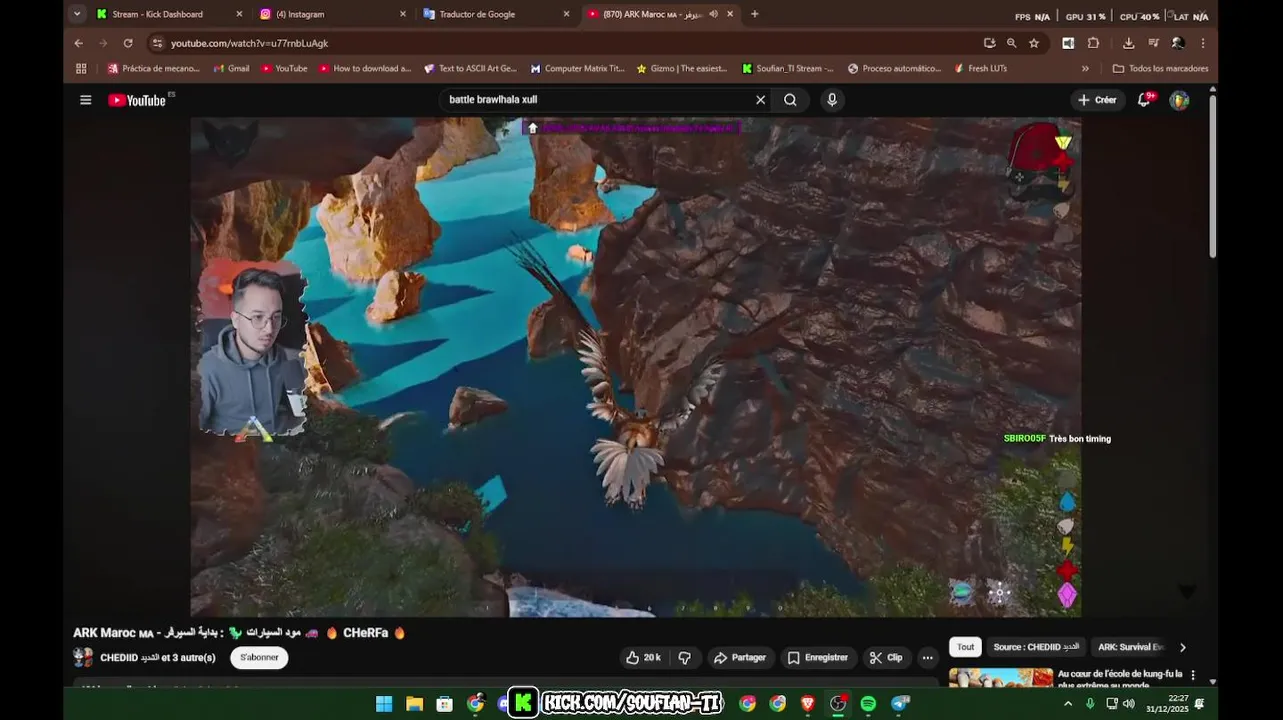Viewport: 1283px width, 720px height.
Task: Dislike the video with thumbs down
Action: pos(685,658)
